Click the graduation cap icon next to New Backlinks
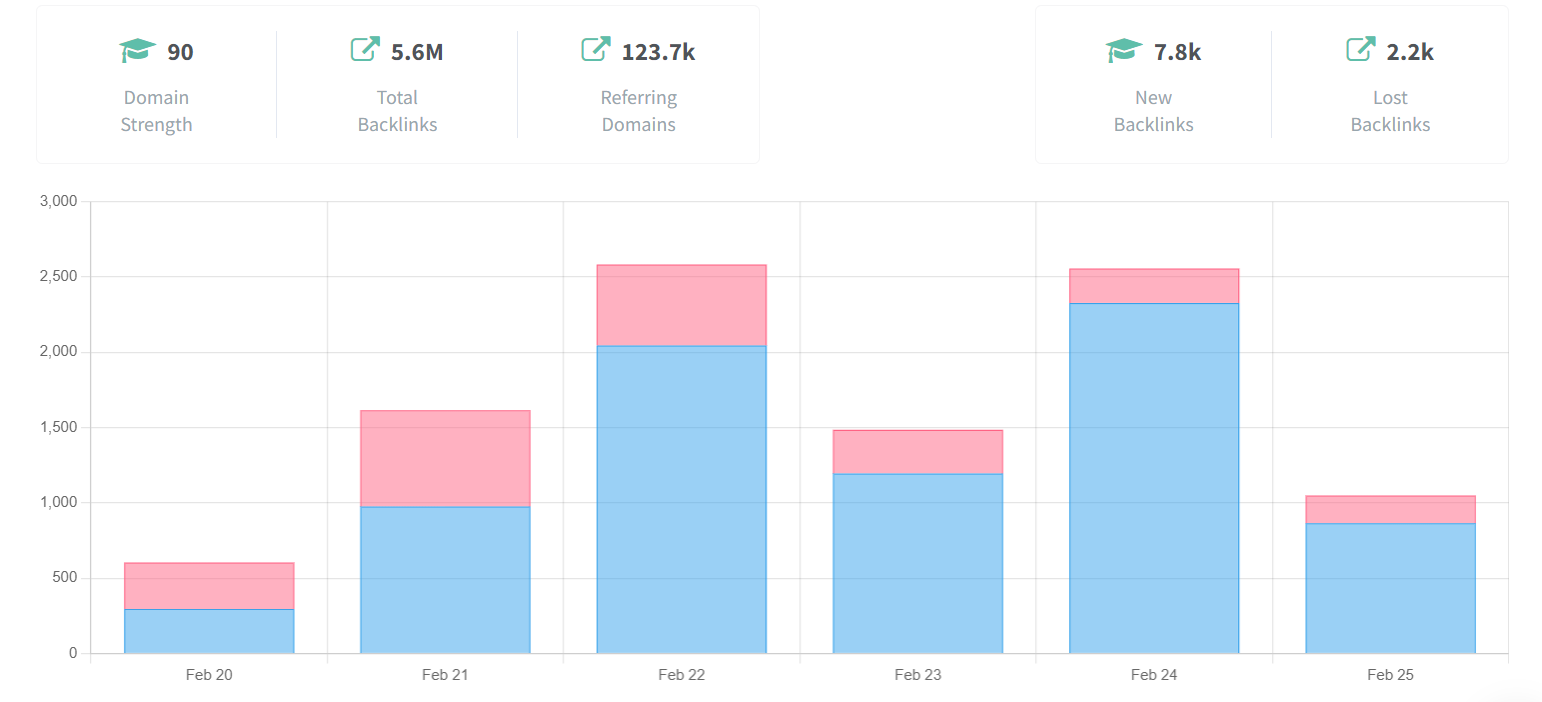This screenshot has height=702, width=1542. pyautogui.click(x=1123, y=49)
